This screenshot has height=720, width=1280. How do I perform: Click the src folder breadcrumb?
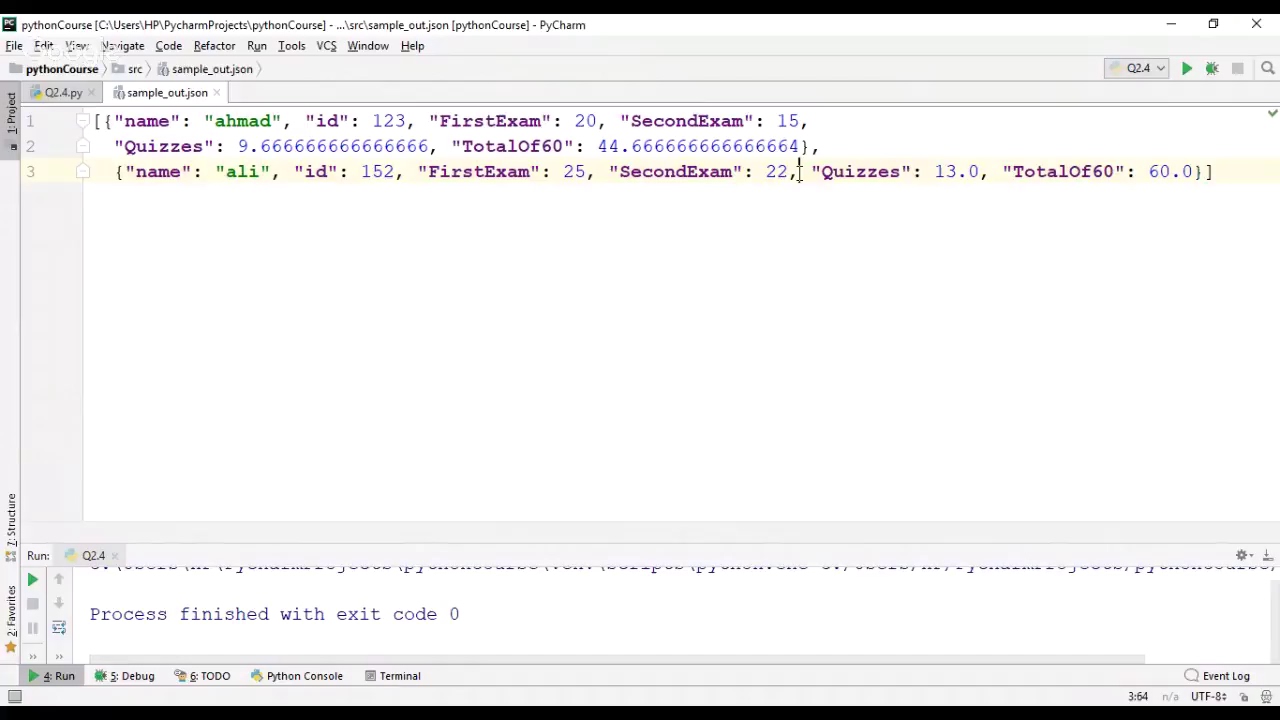[x=127, y=69]
